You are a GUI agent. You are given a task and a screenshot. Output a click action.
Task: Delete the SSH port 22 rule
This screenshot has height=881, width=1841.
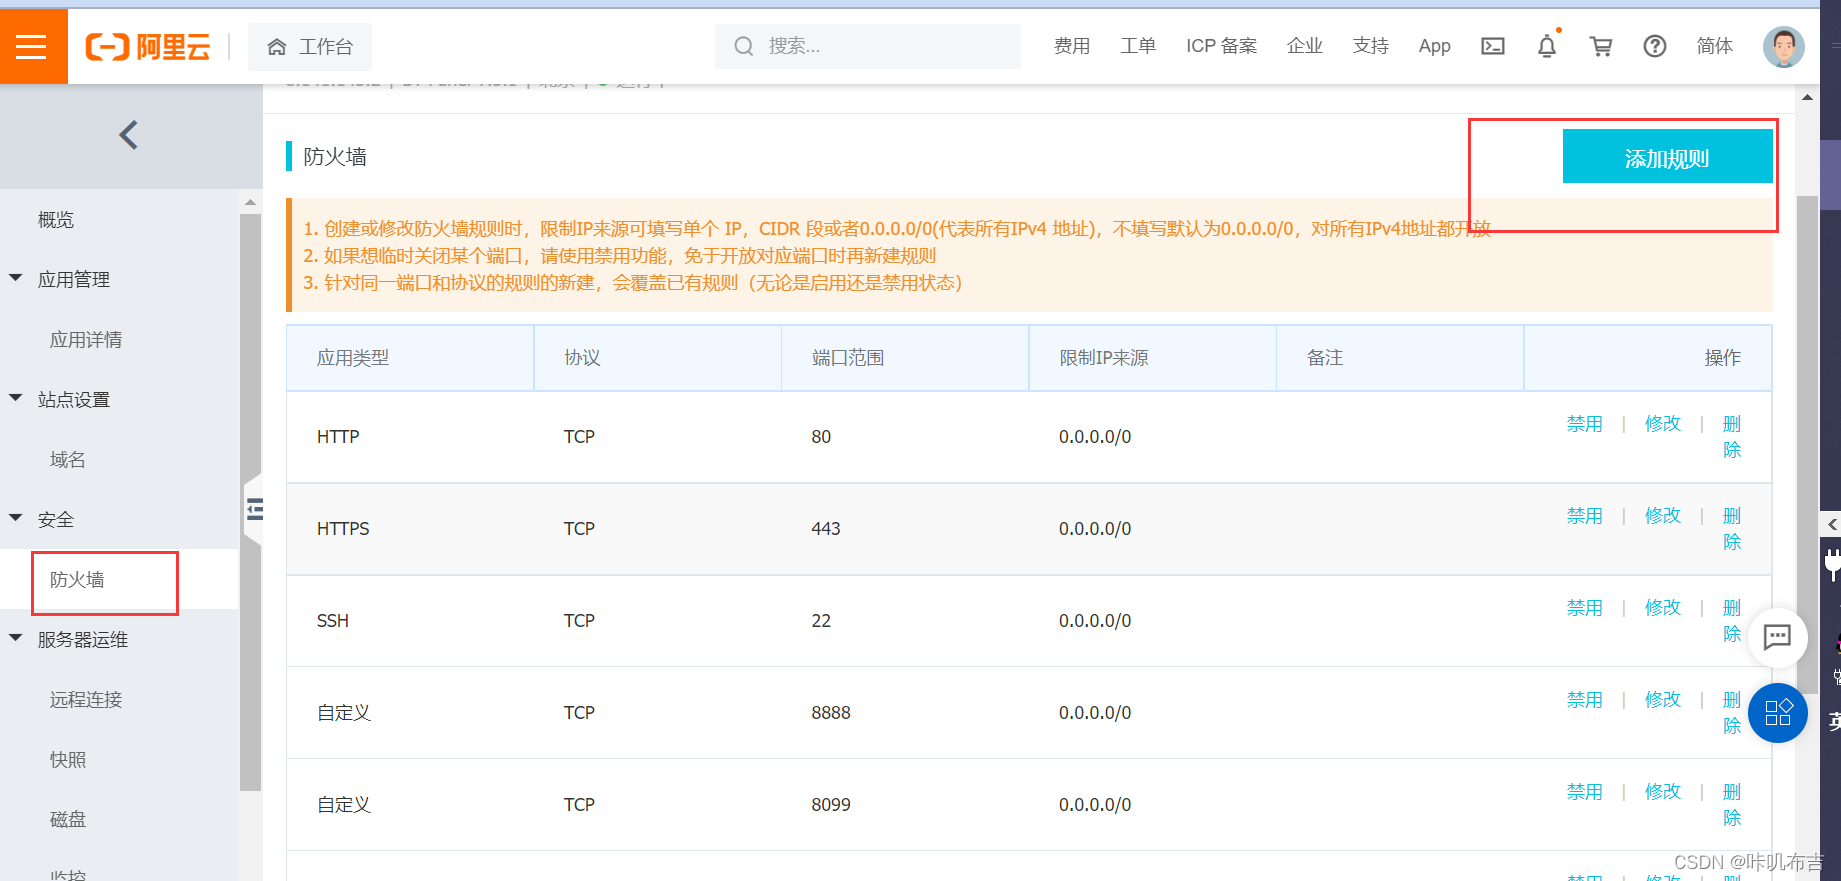pyautogui.click(x=1732, y=621)
